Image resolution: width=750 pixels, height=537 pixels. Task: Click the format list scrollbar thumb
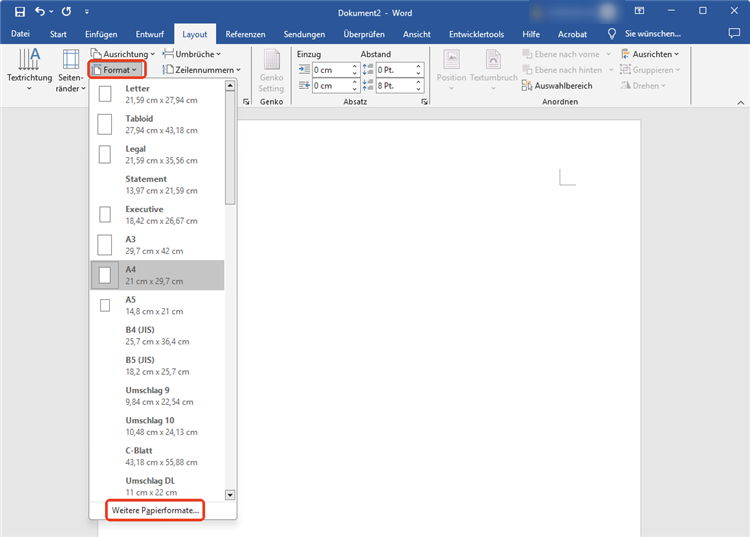(230, 148)
